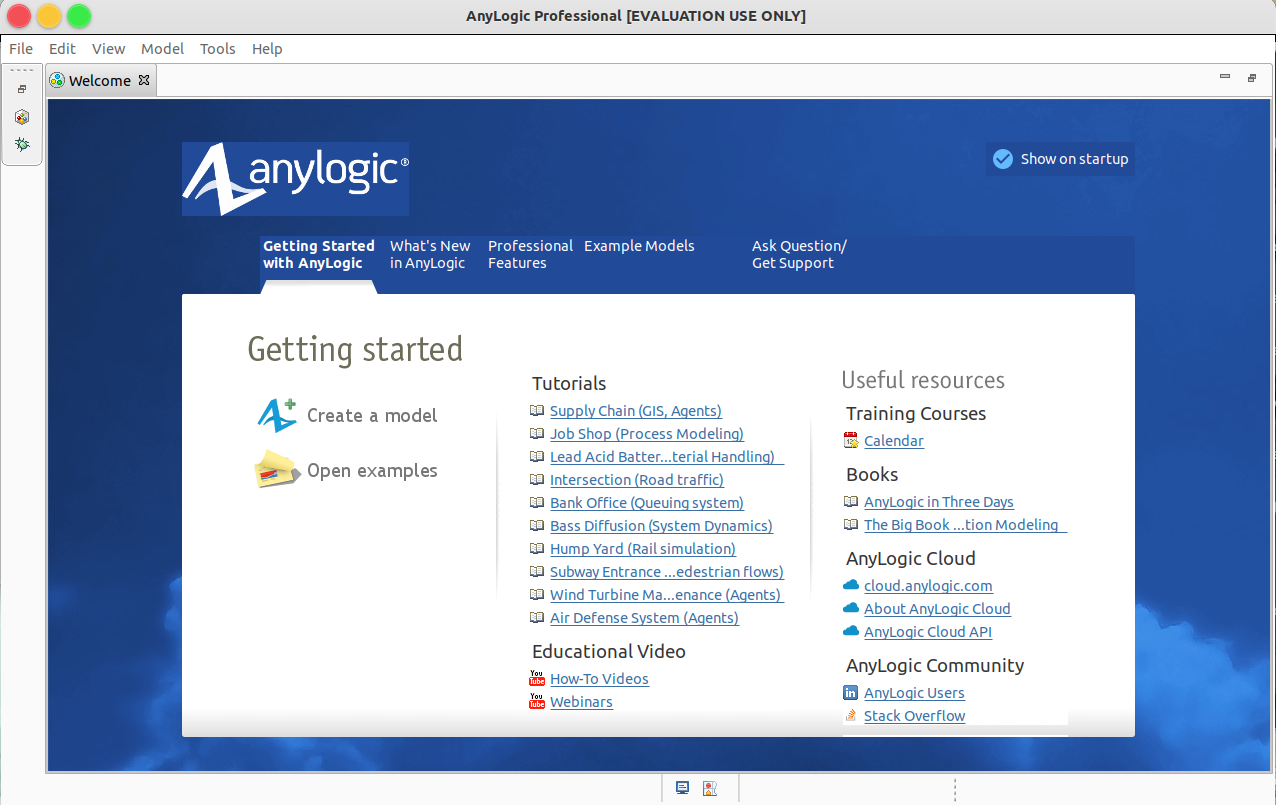The height and width of the screenshot is (805, 1276).
Task: Click the calendar icon beside the Calendar link
Action: (851, 440)
